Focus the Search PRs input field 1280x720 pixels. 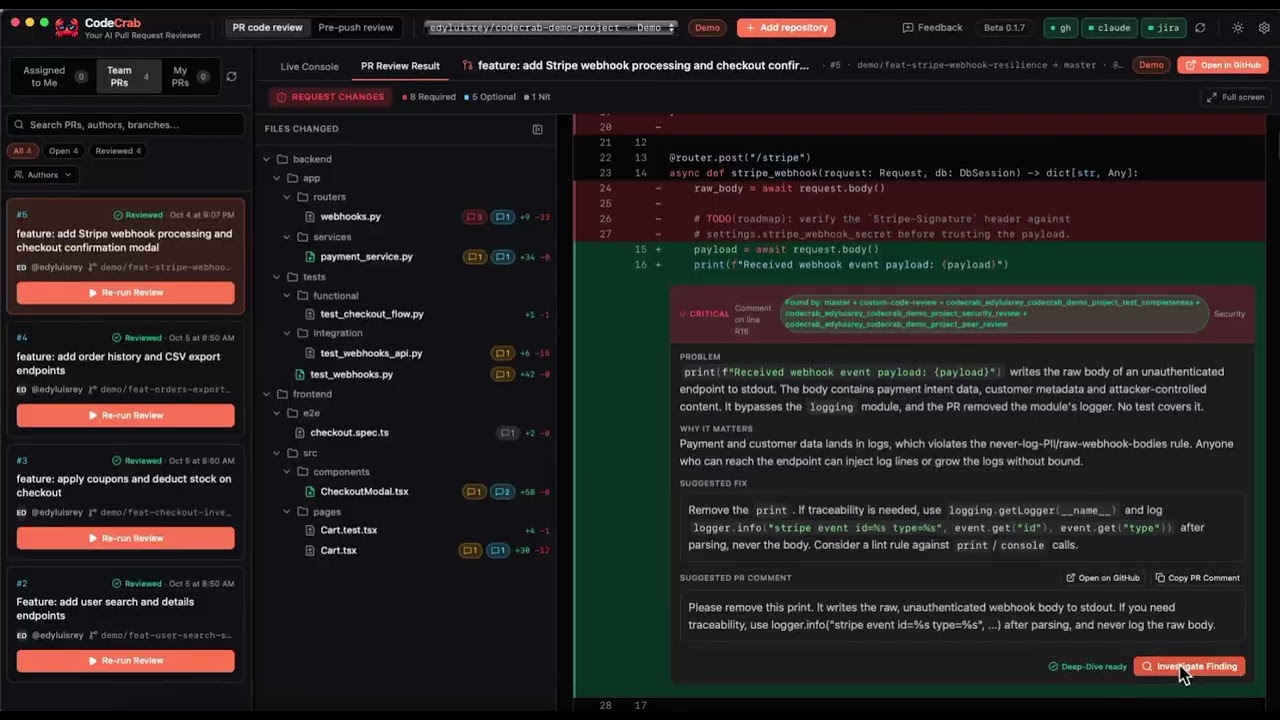126,125
